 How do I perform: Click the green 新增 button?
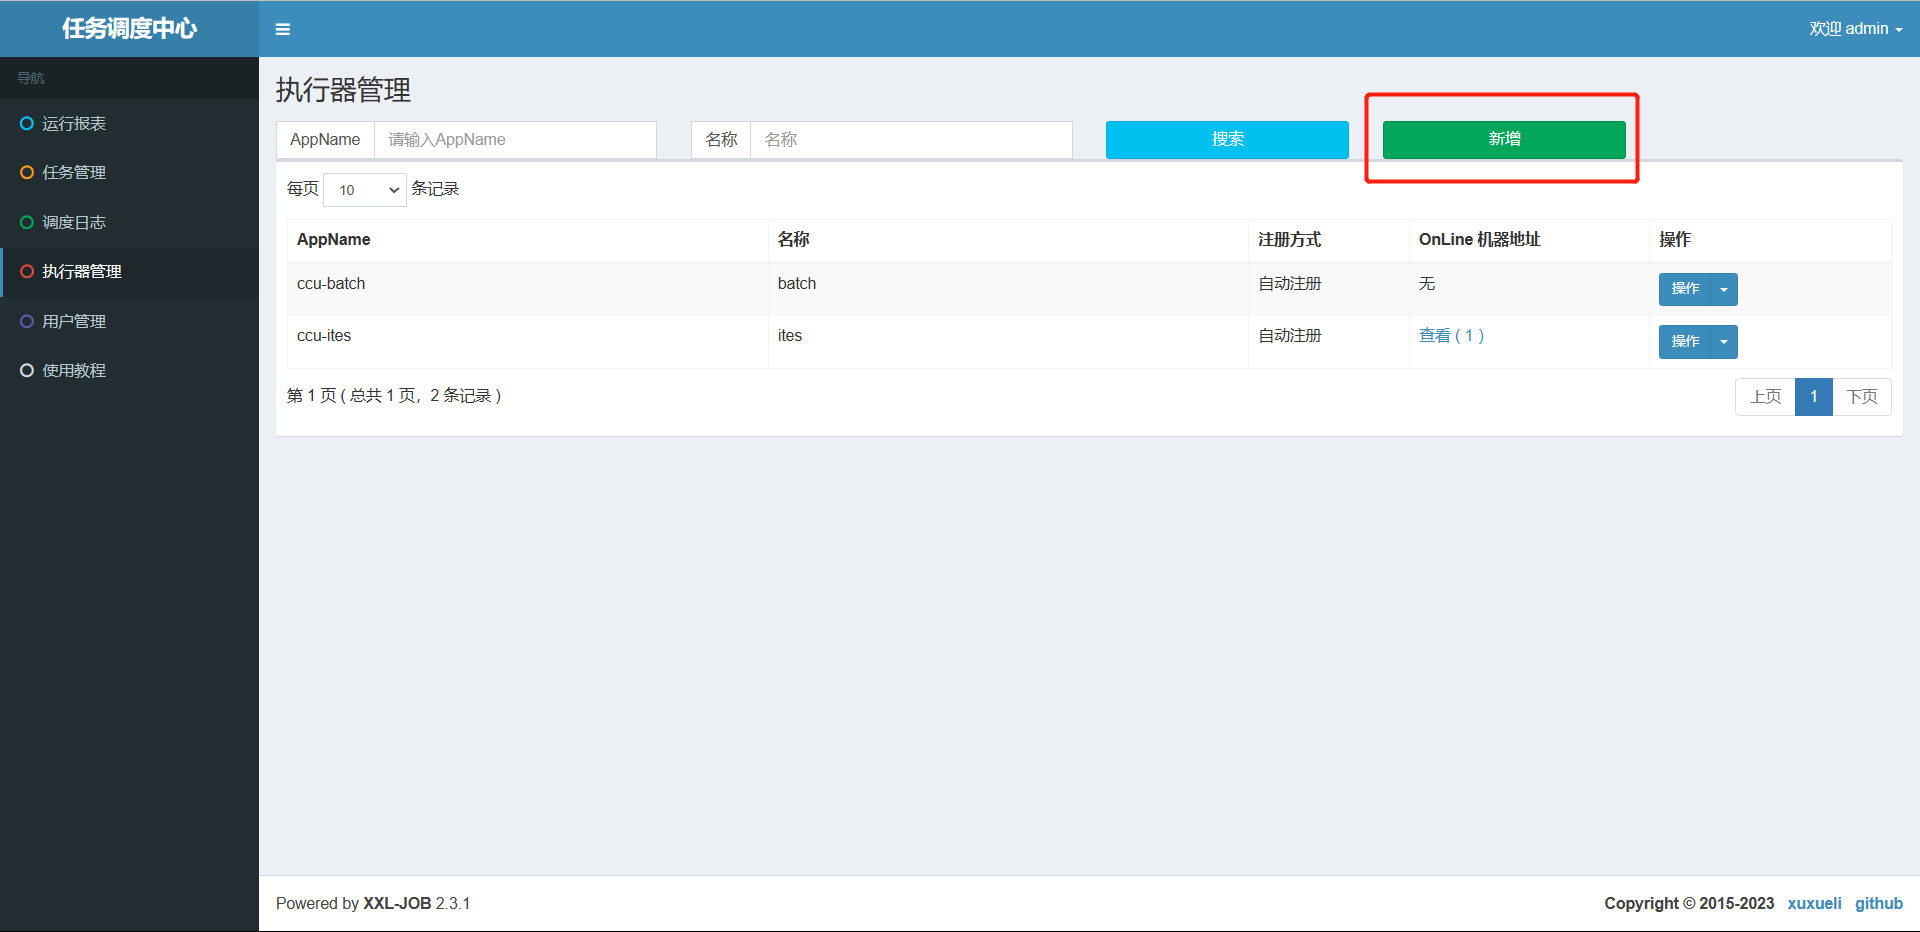click(1504, 140)
